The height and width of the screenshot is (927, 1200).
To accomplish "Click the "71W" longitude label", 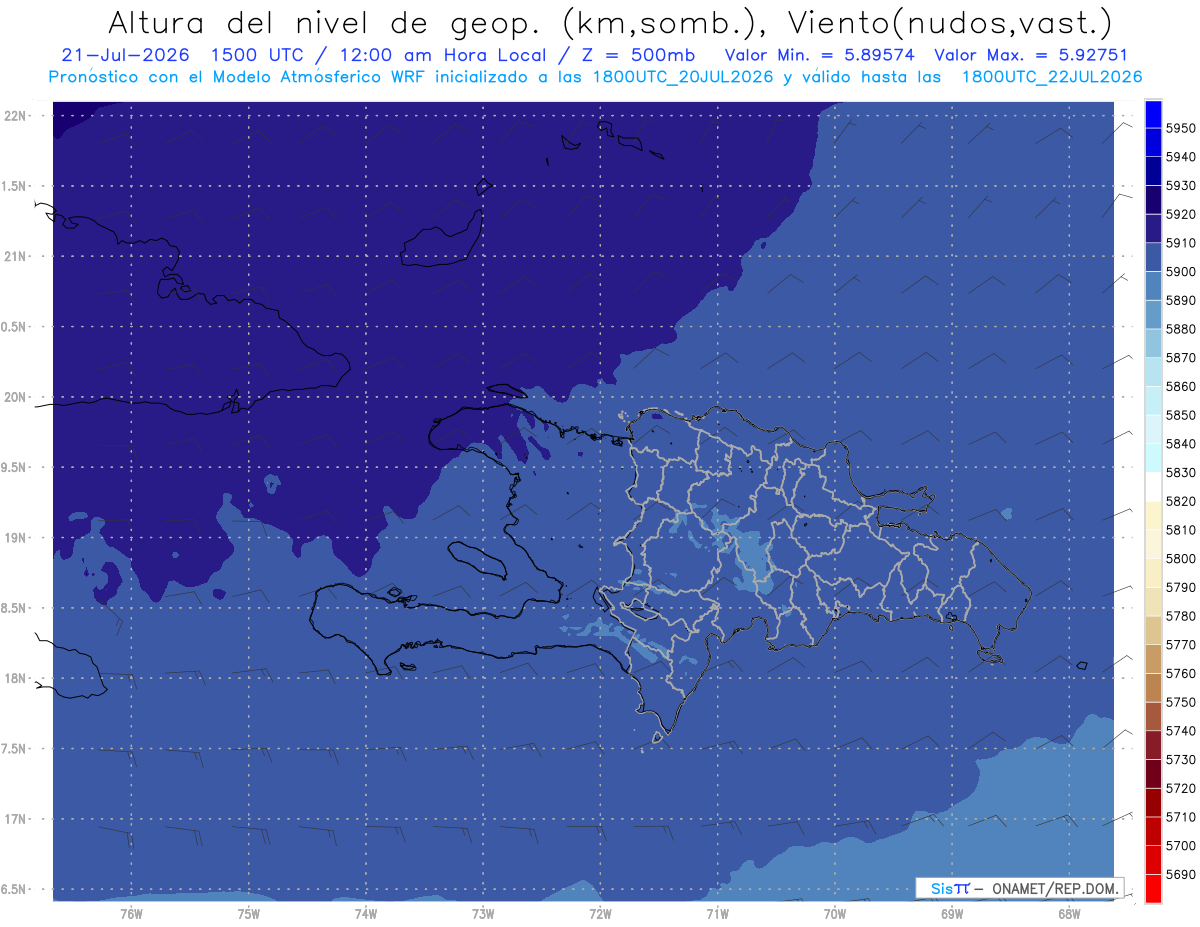I will (x=717, y=913).
